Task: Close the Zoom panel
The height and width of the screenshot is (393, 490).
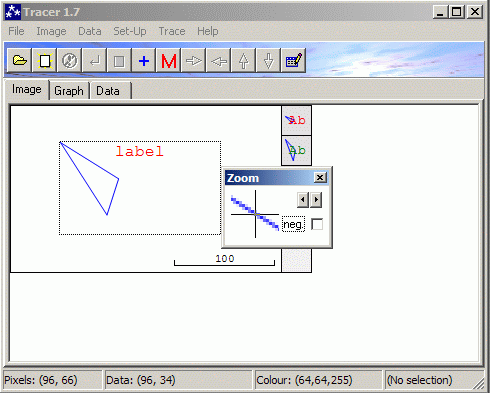Action: (320, 177)
